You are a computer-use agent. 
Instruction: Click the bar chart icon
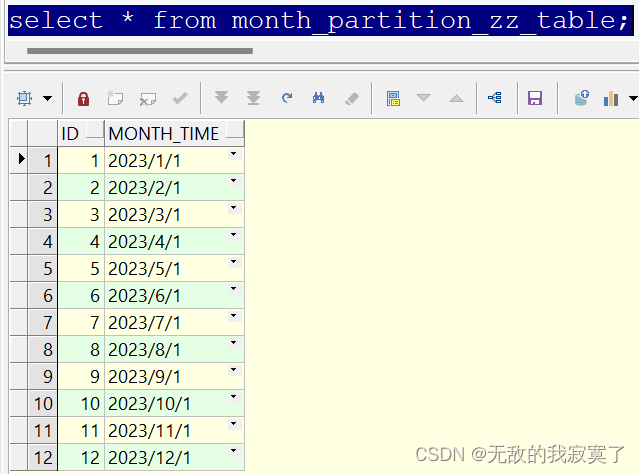click(610, 98)
